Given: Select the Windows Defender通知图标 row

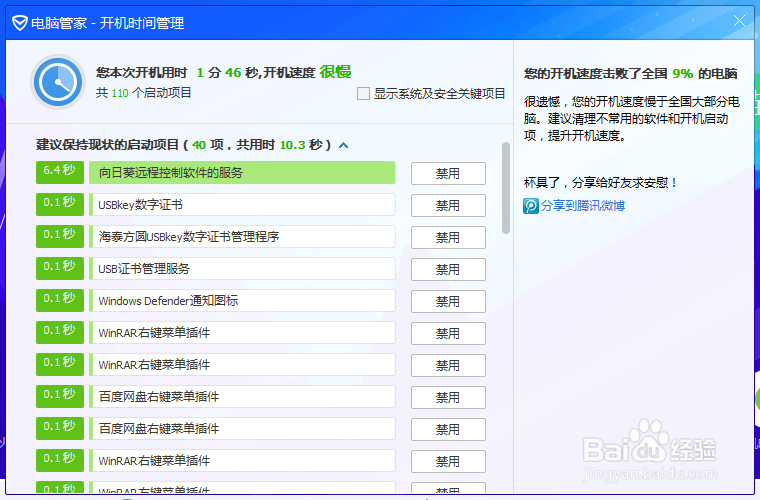Looking at the screenshot, I should [x=242, y=301].
